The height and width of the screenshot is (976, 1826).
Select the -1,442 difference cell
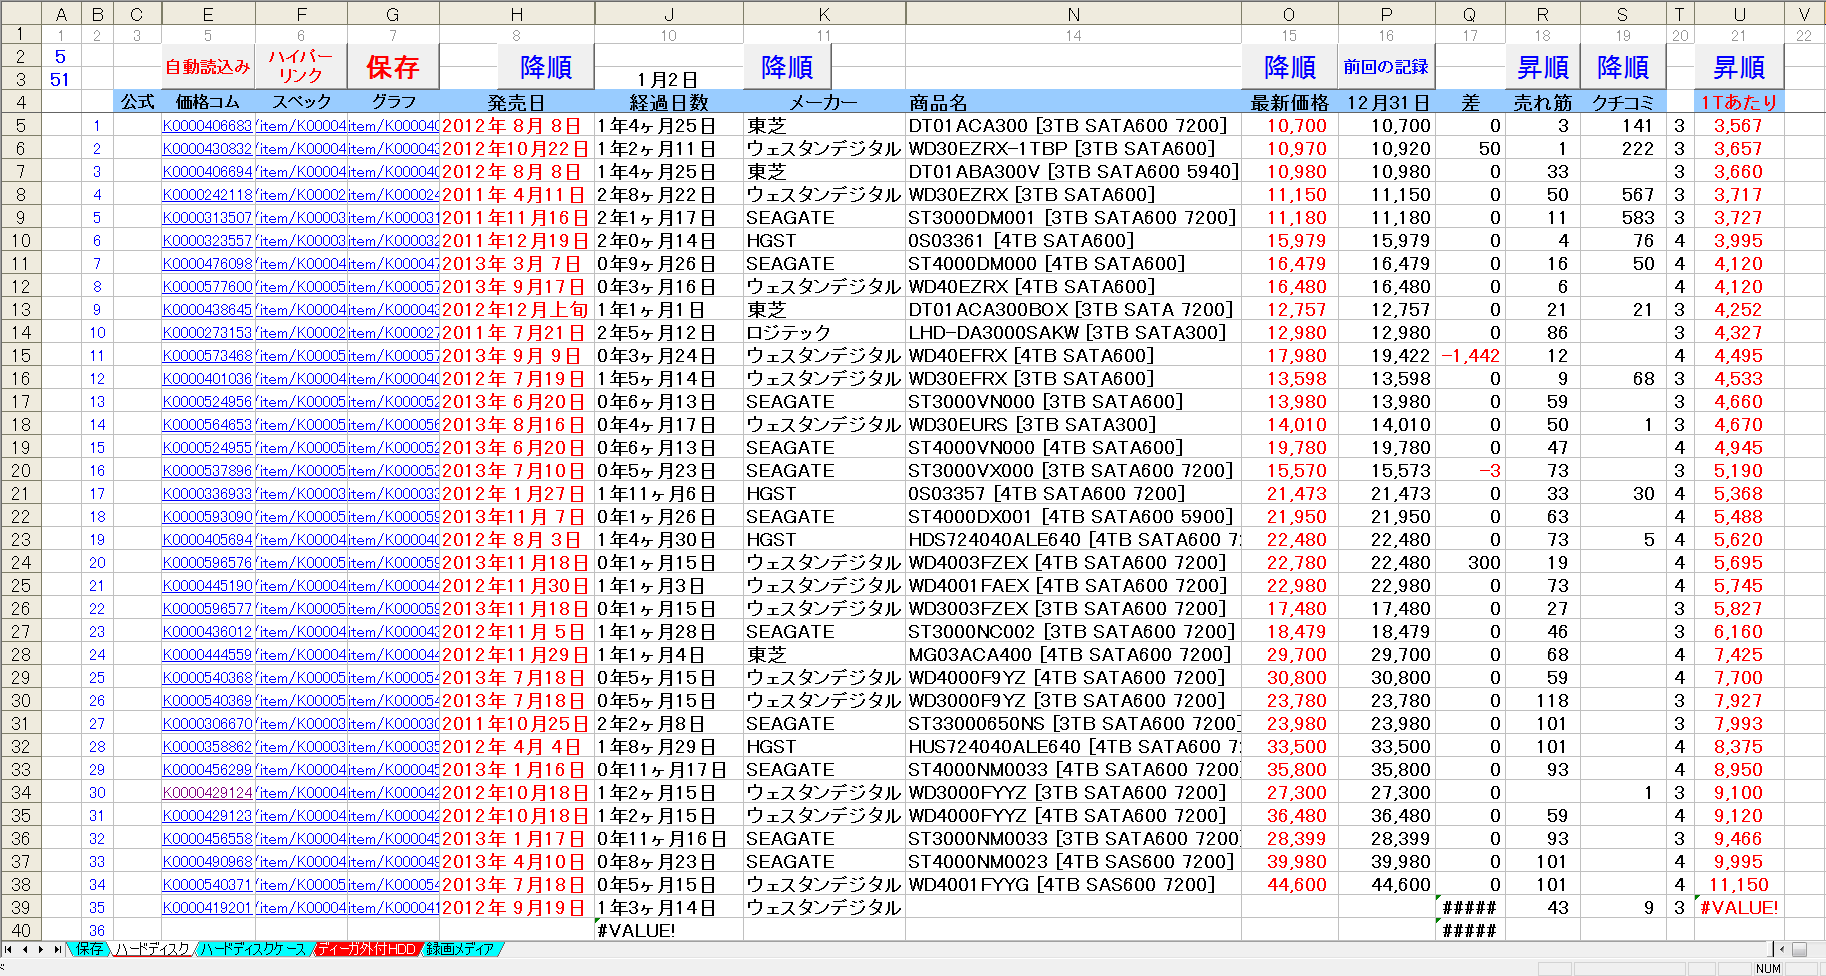tap(1470, 356)
